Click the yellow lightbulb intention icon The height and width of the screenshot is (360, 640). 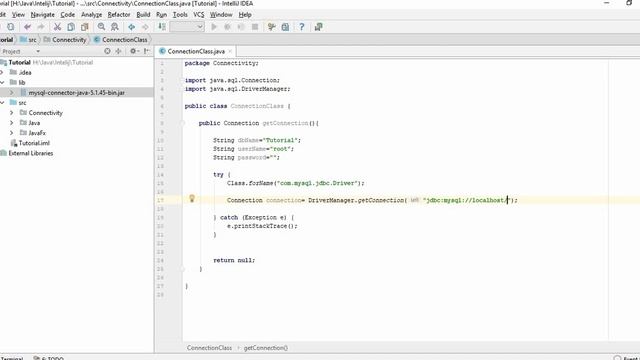coord(192,198)
